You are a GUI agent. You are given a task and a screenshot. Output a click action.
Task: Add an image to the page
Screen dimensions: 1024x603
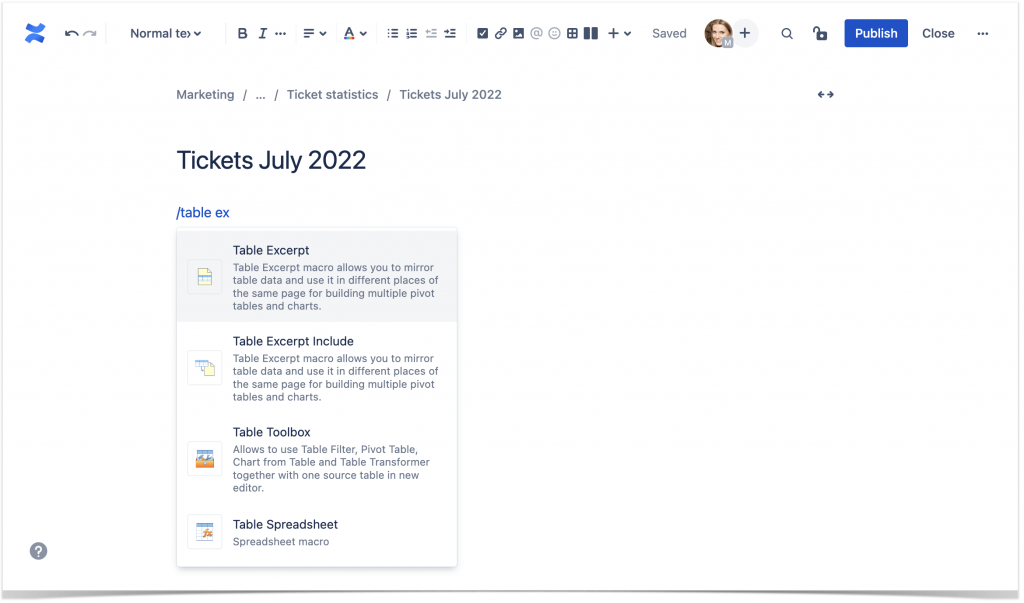pyautogui.click(x=518, y=33)
